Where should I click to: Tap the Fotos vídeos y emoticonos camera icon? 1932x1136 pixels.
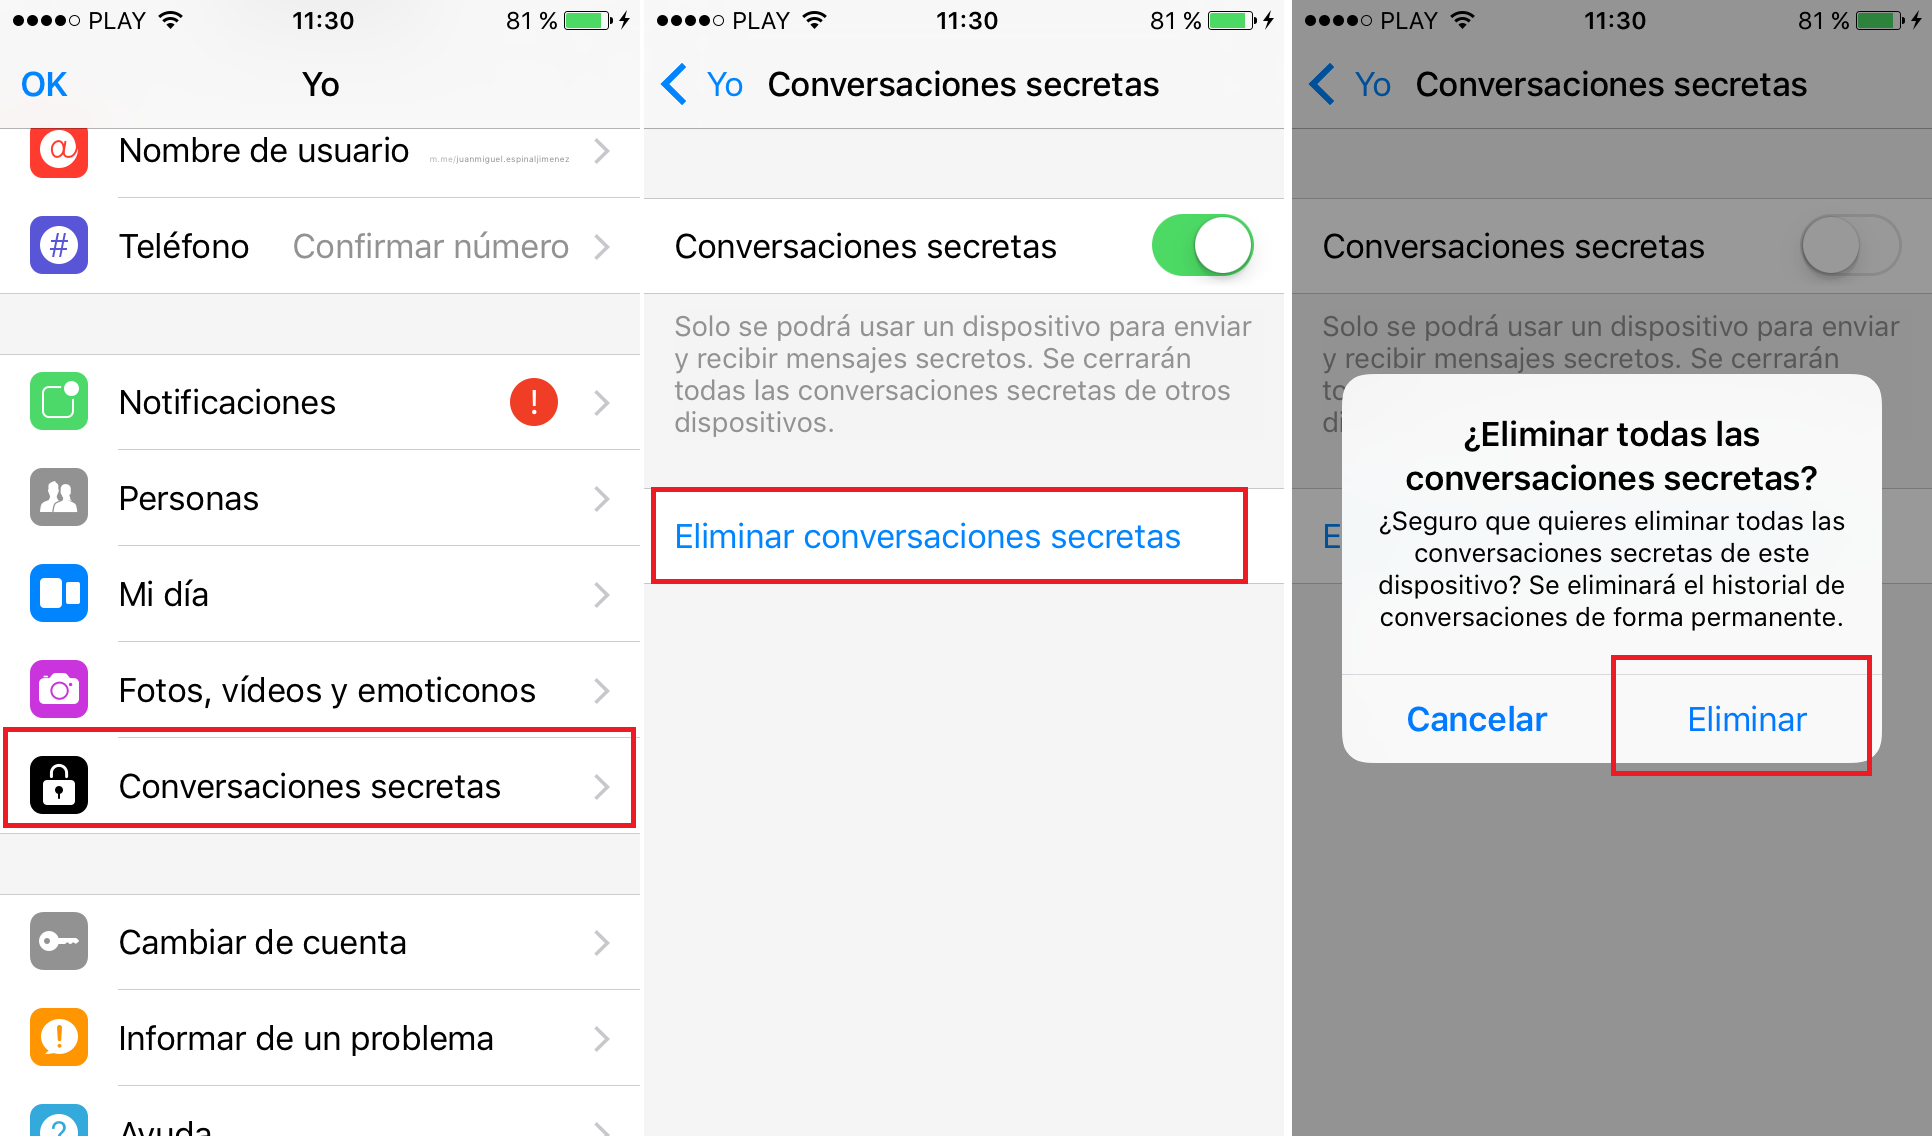[58, 683]
